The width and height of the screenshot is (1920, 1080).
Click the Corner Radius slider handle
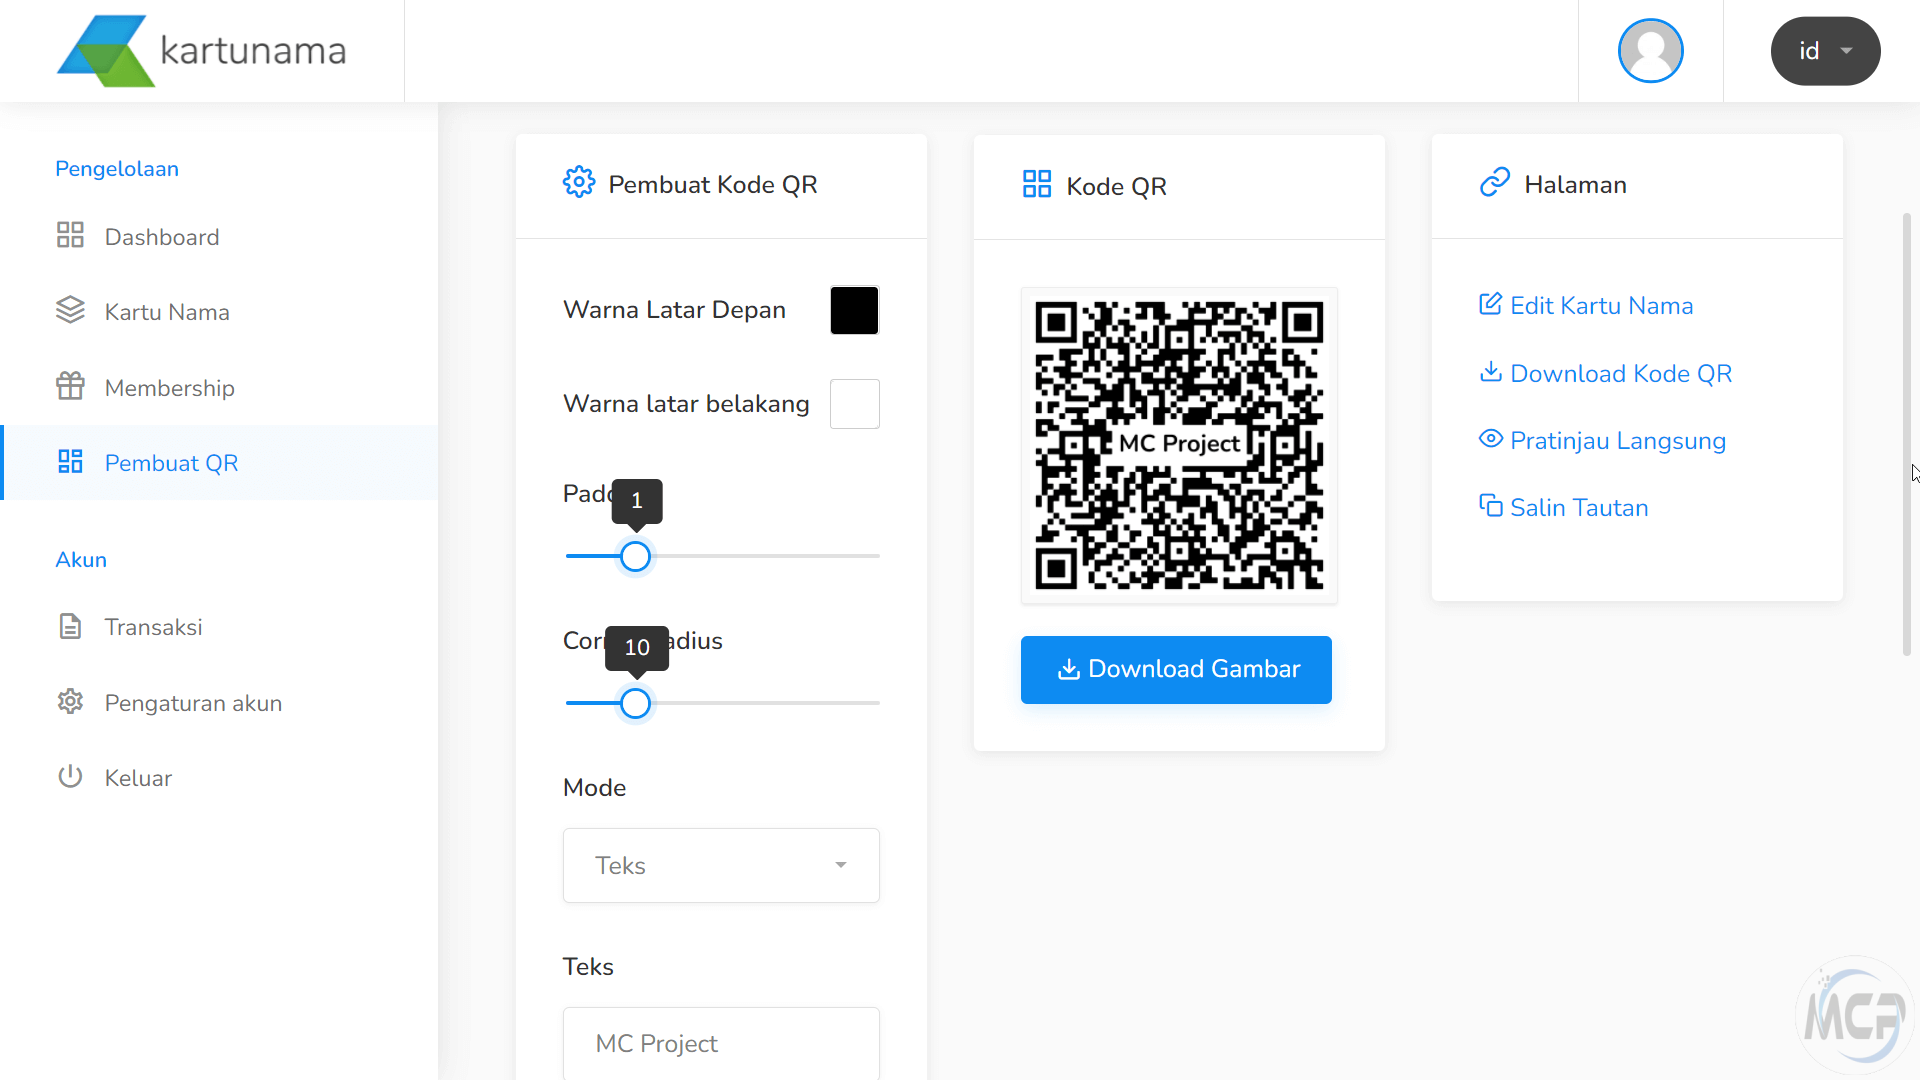coord(635,703)
